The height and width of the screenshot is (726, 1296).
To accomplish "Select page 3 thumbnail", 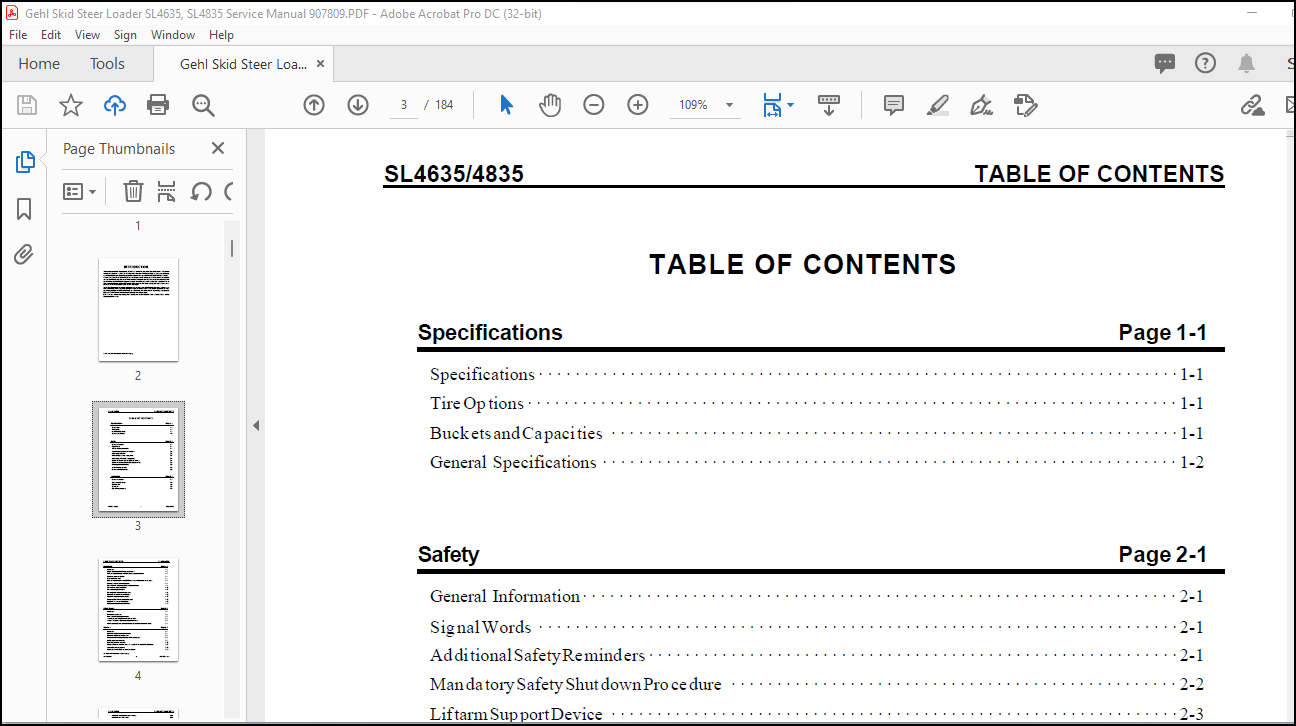I will point(138,460).
